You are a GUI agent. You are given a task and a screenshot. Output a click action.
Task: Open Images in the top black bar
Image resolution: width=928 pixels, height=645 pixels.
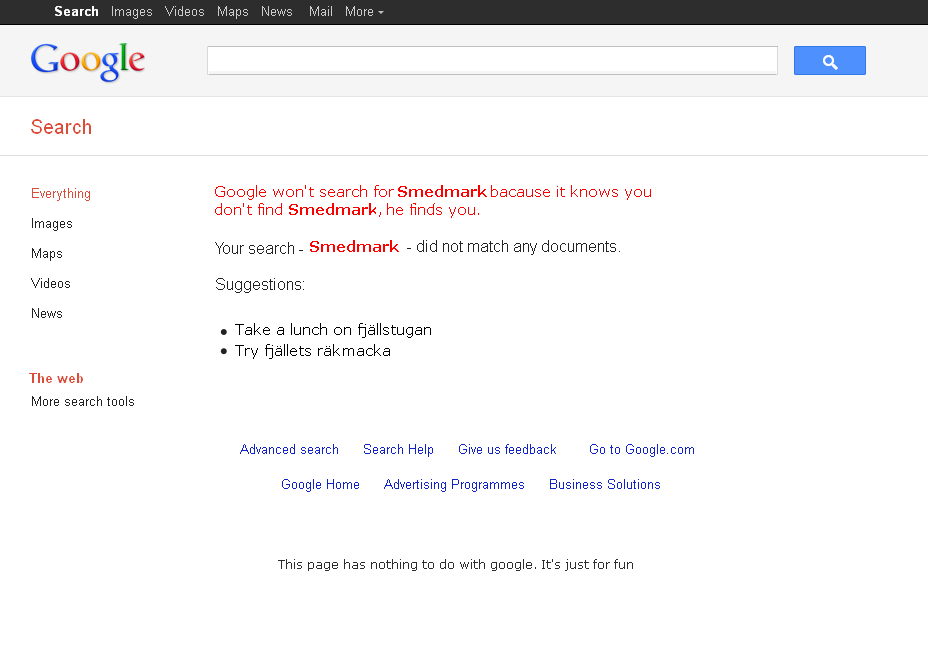[x=131, y=12]
